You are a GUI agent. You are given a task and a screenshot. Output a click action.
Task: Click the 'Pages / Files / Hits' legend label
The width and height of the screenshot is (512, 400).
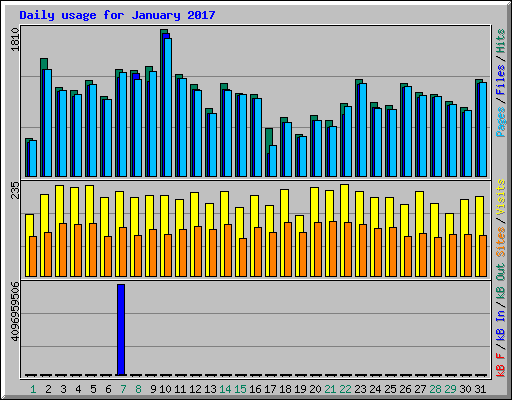pyautogui.click(x=501, y=83)
